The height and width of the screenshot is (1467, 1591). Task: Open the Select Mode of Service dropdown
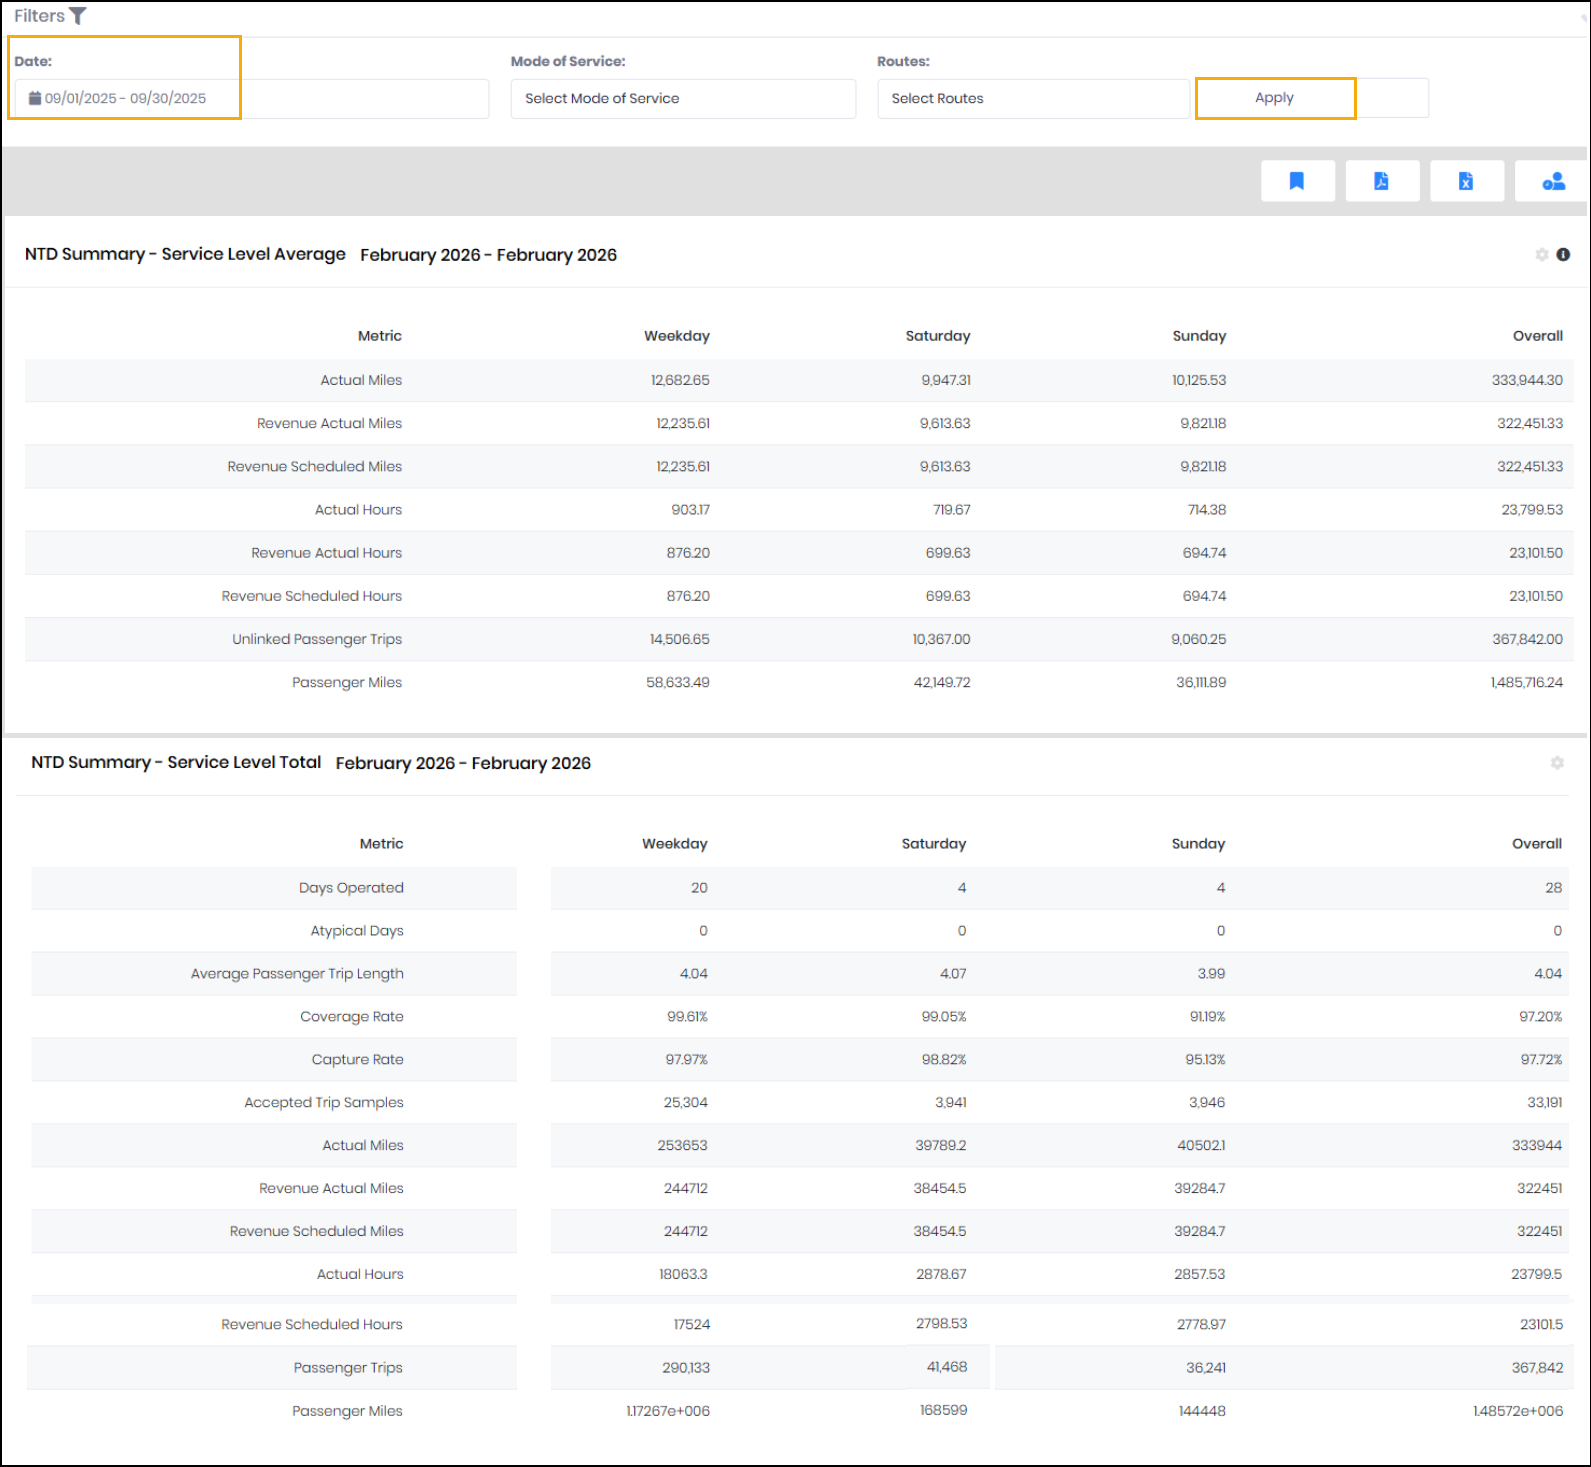[x=683, y=98]
